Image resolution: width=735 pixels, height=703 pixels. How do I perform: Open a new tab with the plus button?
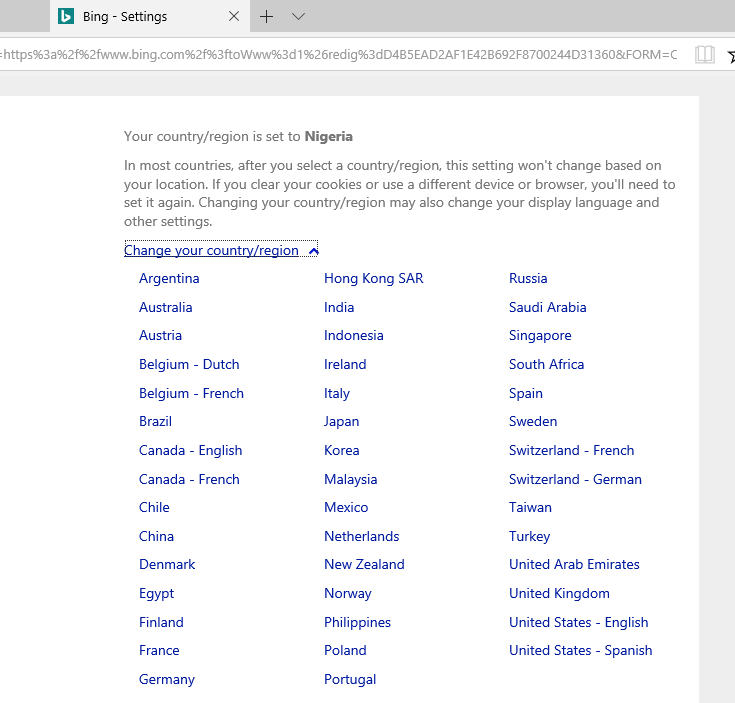click(x=266, y=17)
